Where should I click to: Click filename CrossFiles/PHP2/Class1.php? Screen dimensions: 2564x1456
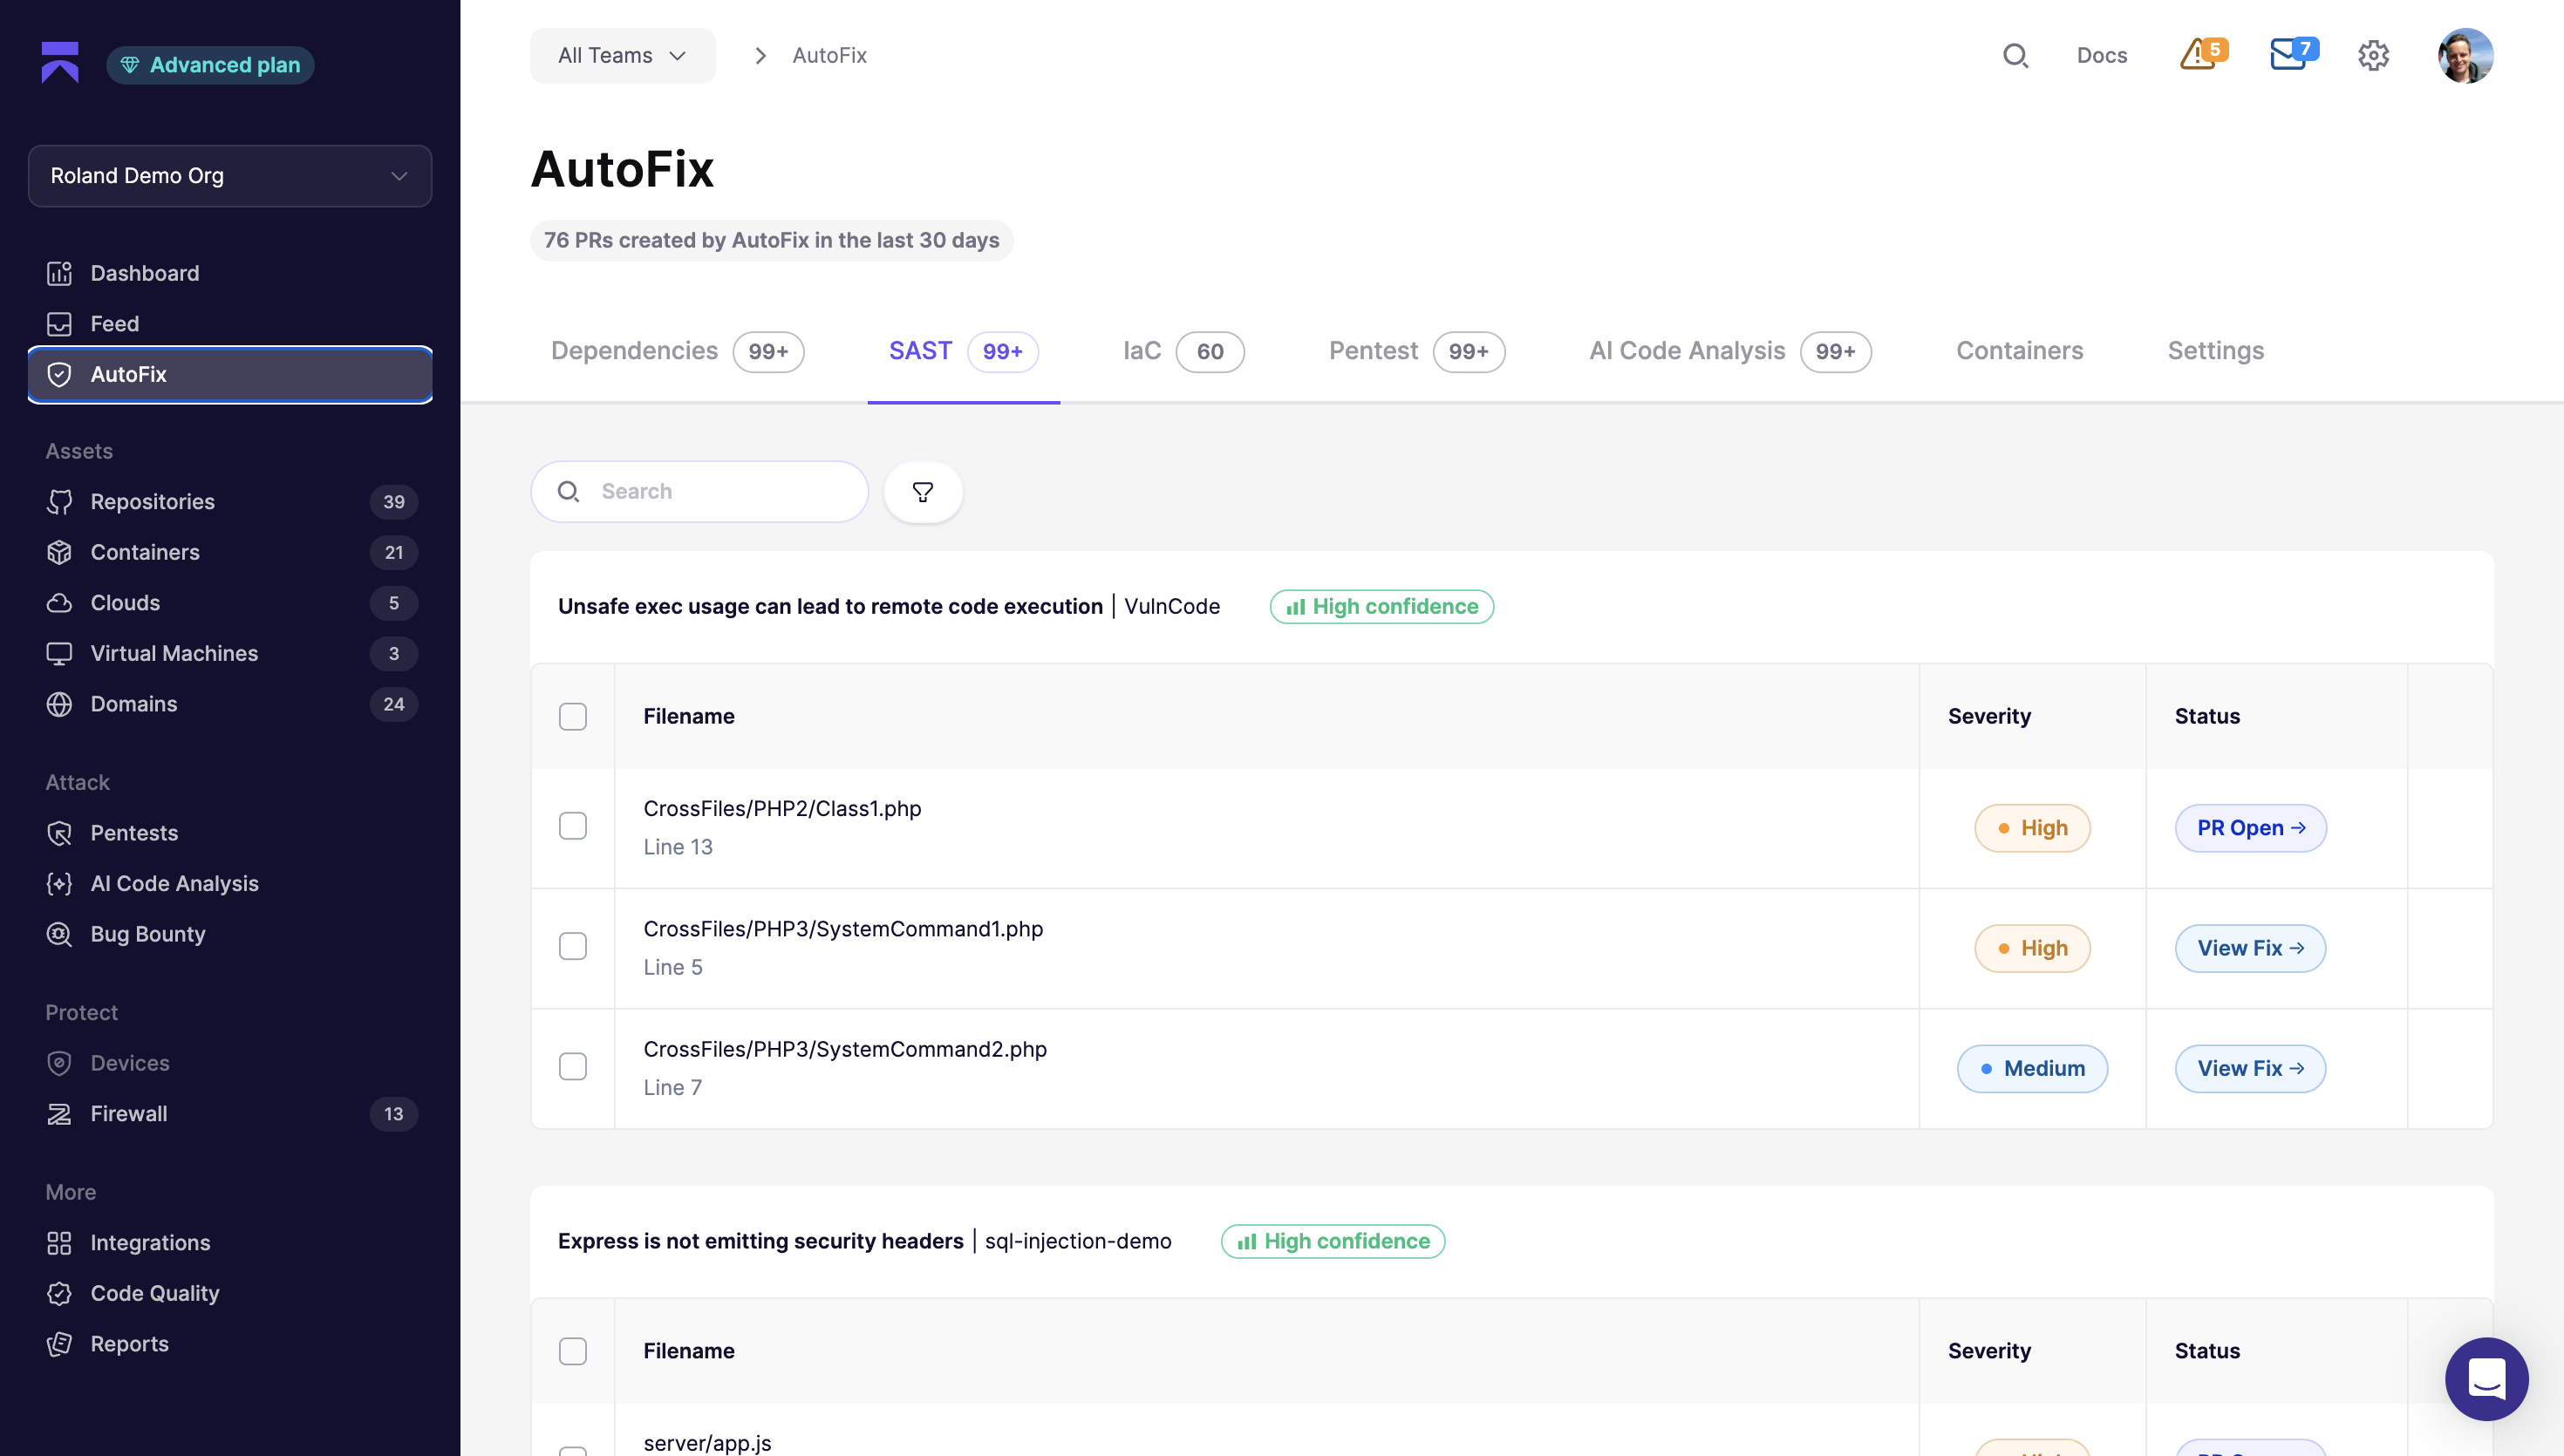(x=782, y=809)
